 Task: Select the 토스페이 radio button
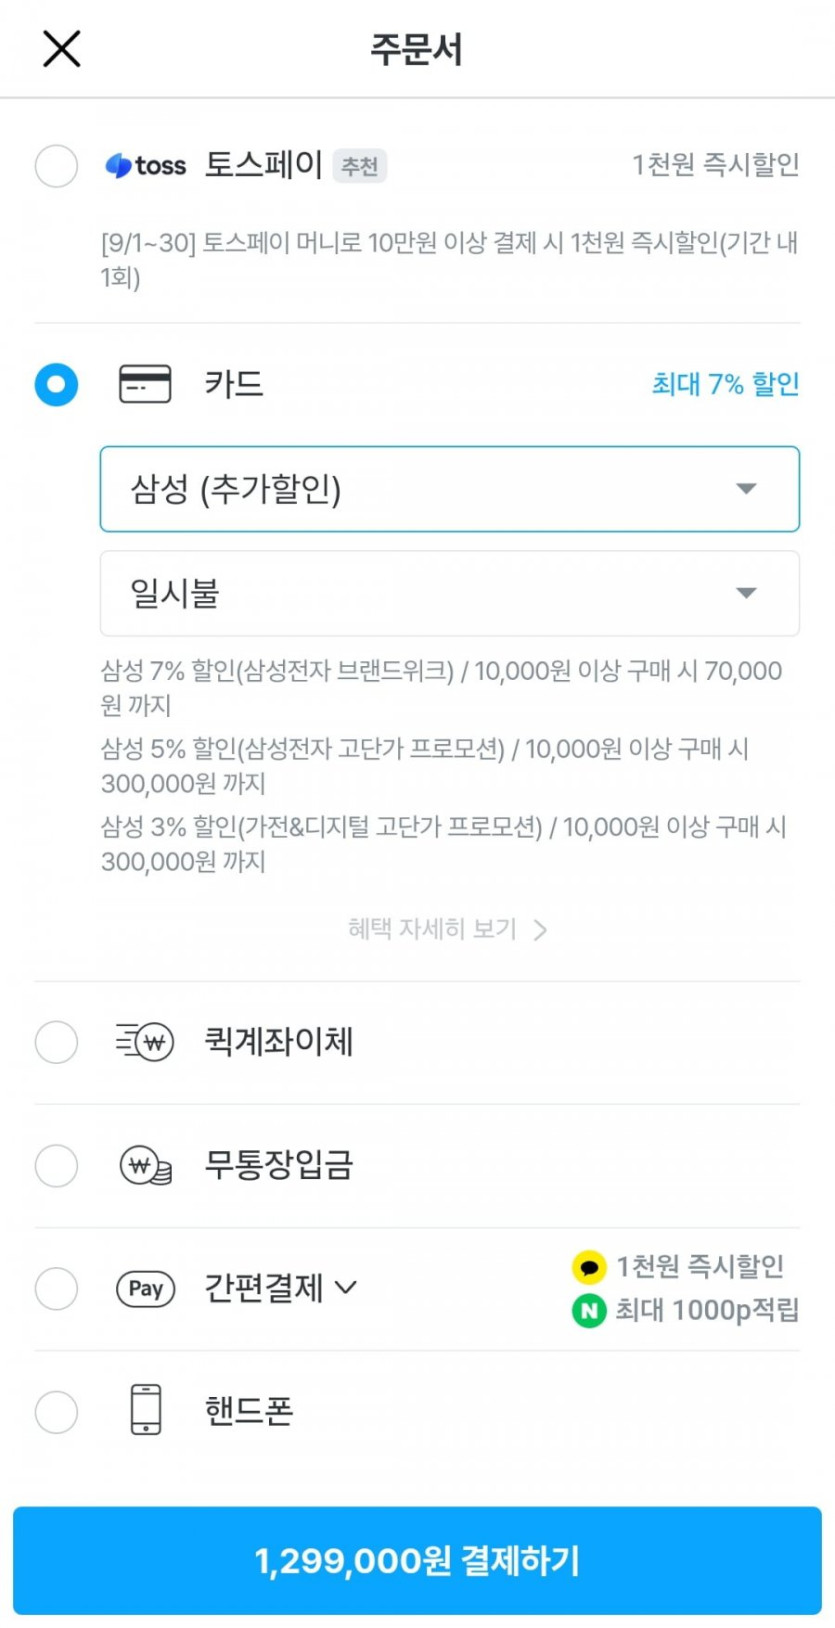(x=56, y=166)
